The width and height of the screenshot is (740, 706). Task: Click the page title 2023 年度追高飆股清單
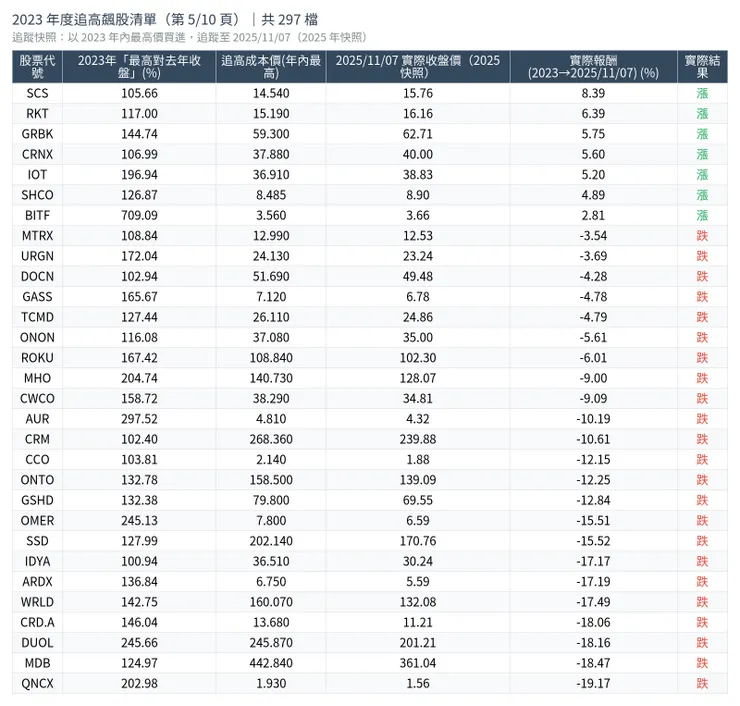pyautogui.click(x=123, y=18)
